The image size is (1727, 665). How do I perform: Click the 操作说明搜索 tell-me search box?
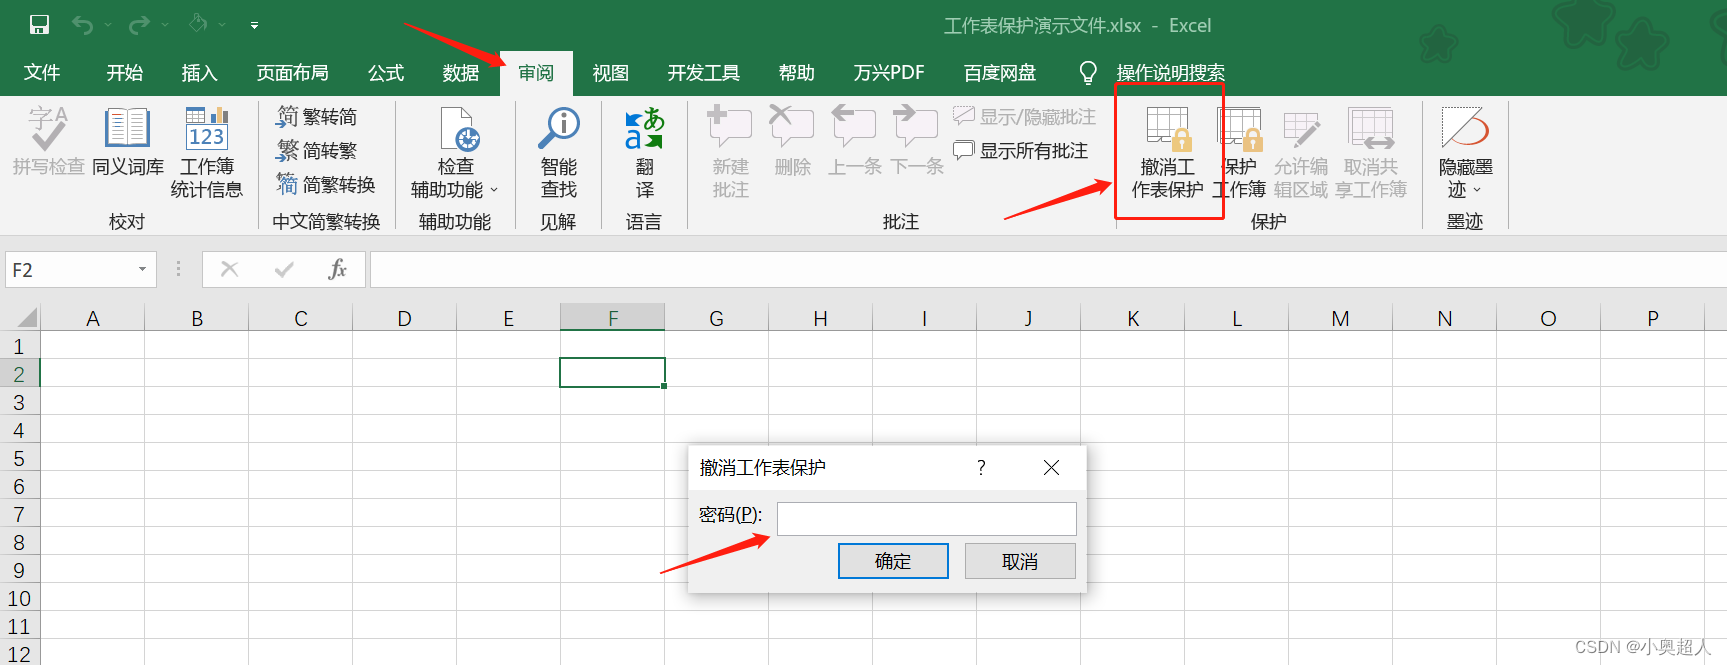[x=1170, y=73]
